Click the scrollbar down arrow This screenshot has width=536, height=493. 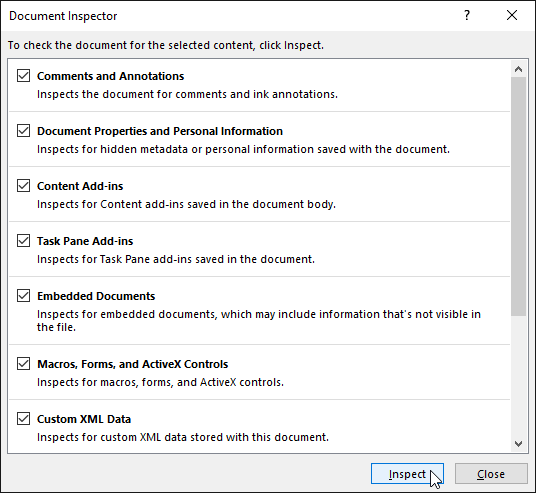[x=519, y=444]
